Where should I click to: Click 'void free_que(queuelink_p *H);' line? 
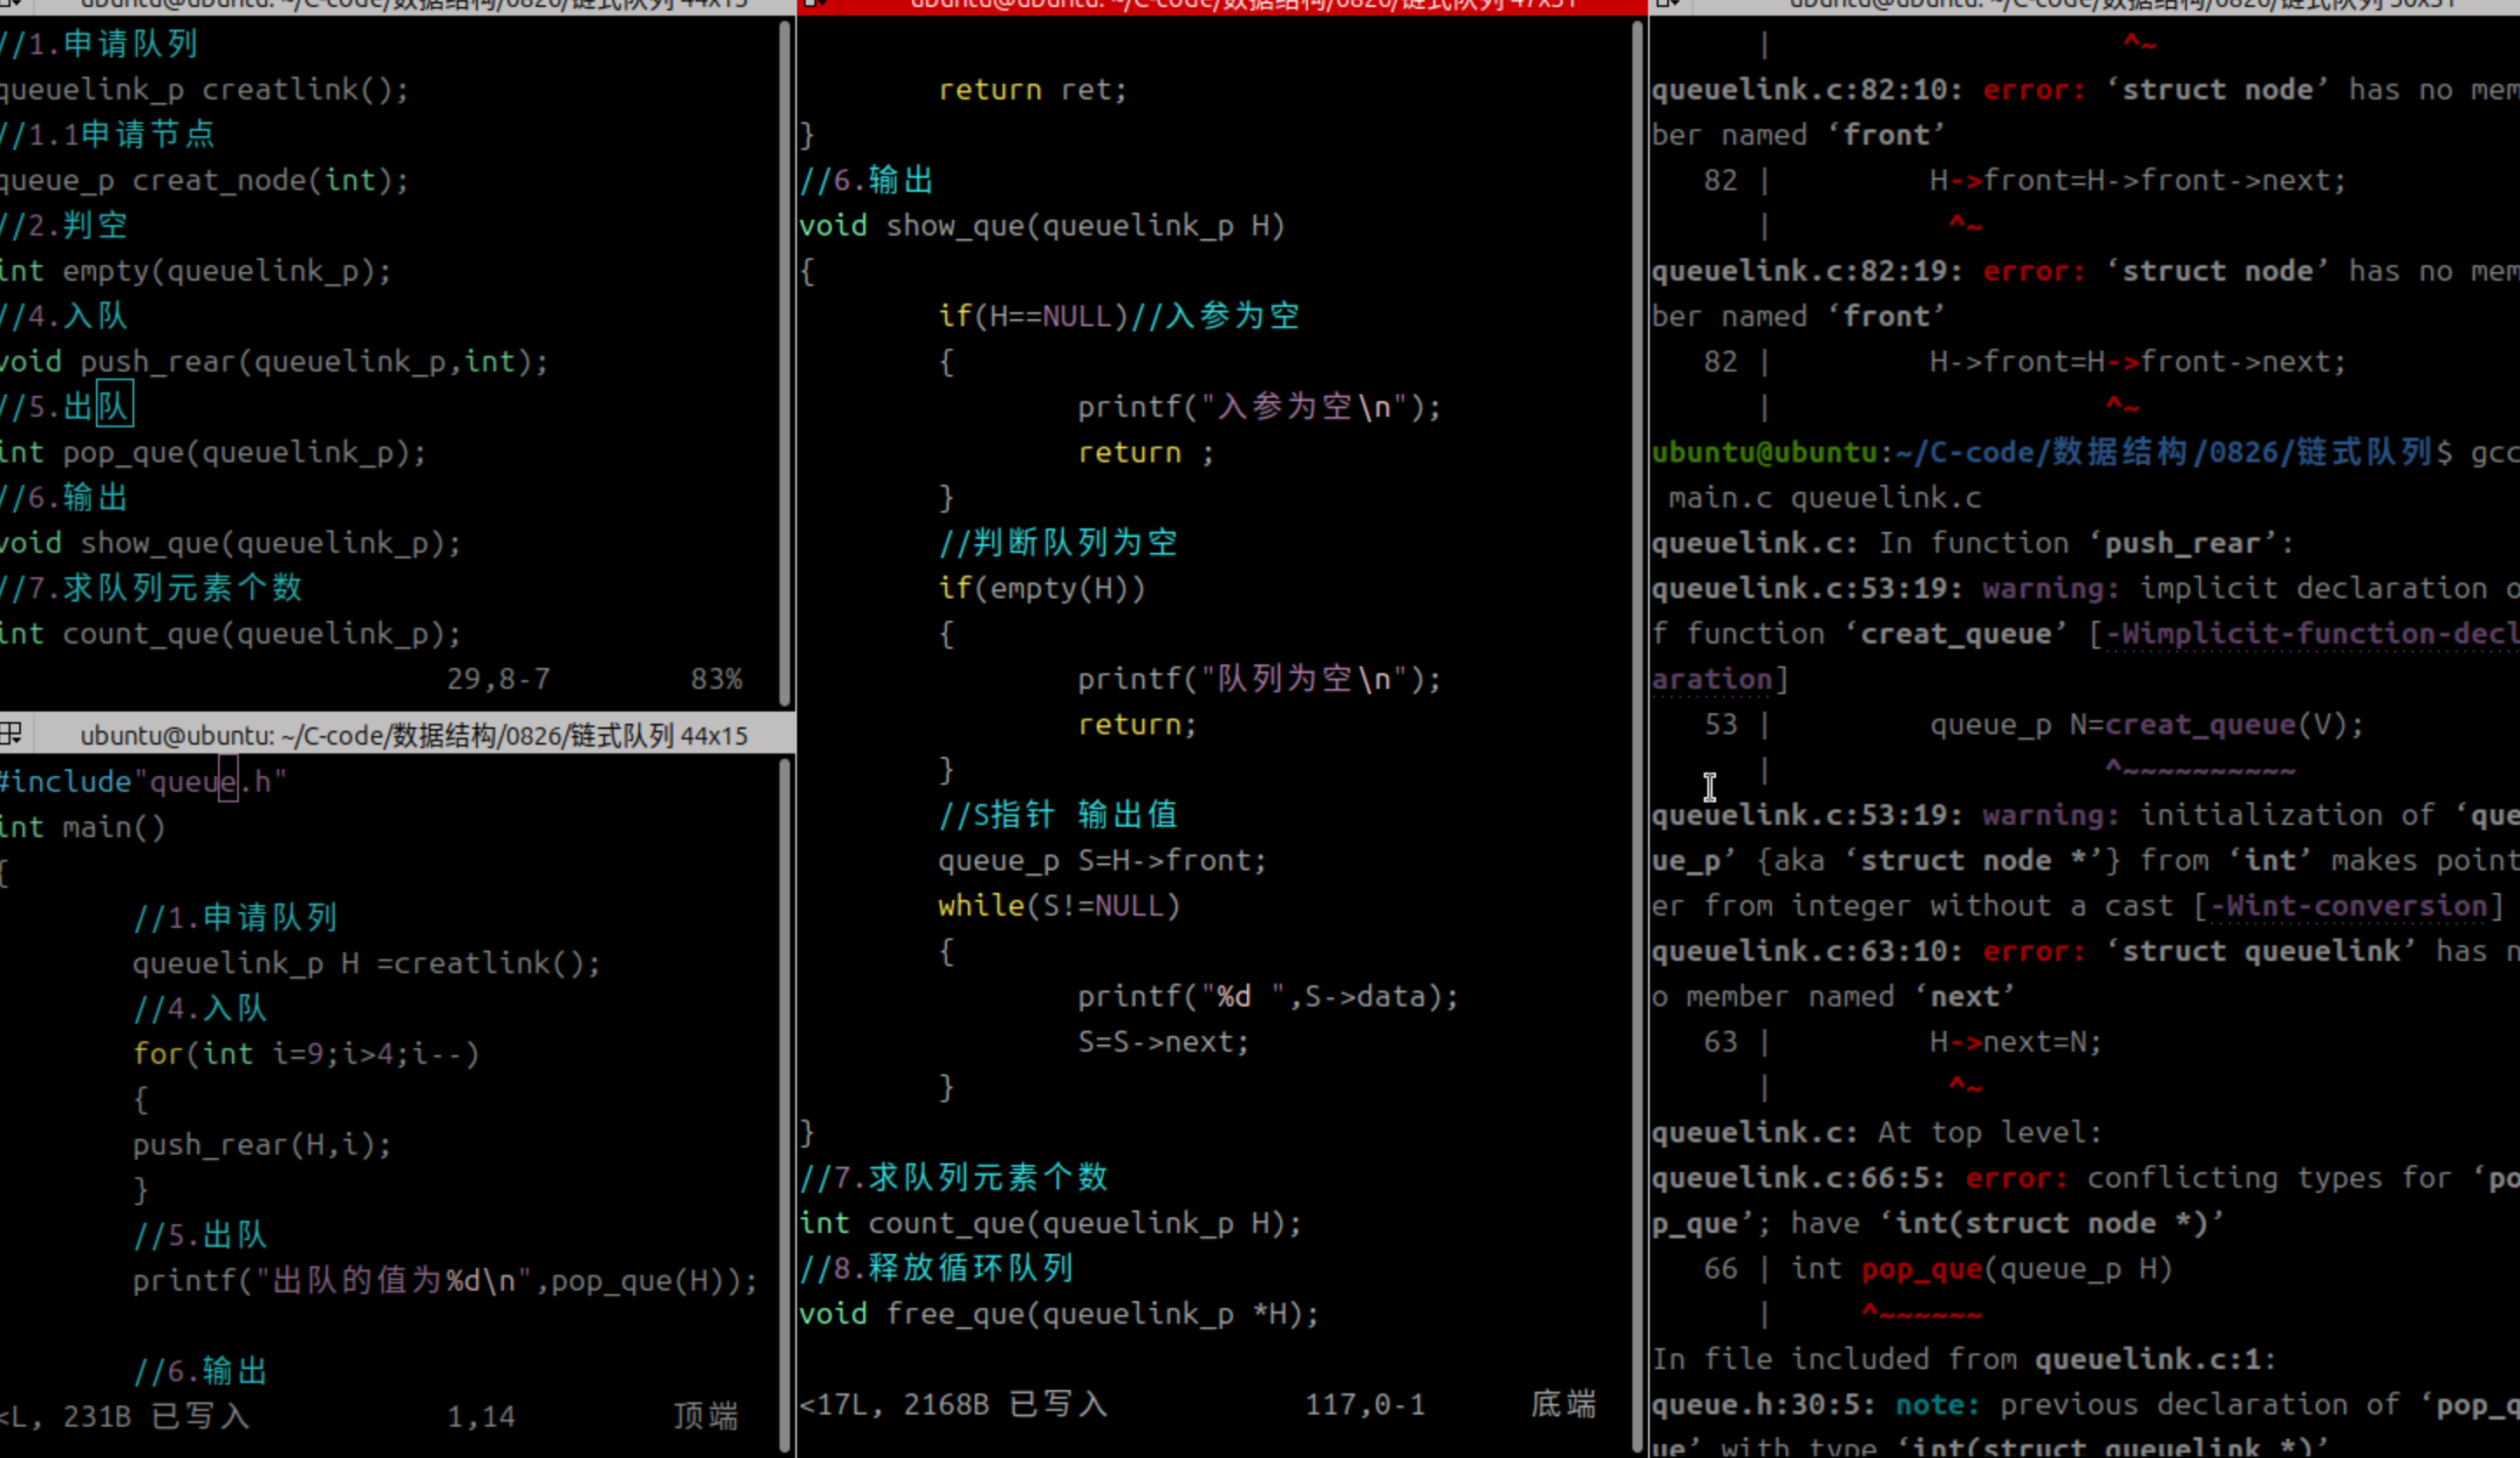[1059, 1314]
